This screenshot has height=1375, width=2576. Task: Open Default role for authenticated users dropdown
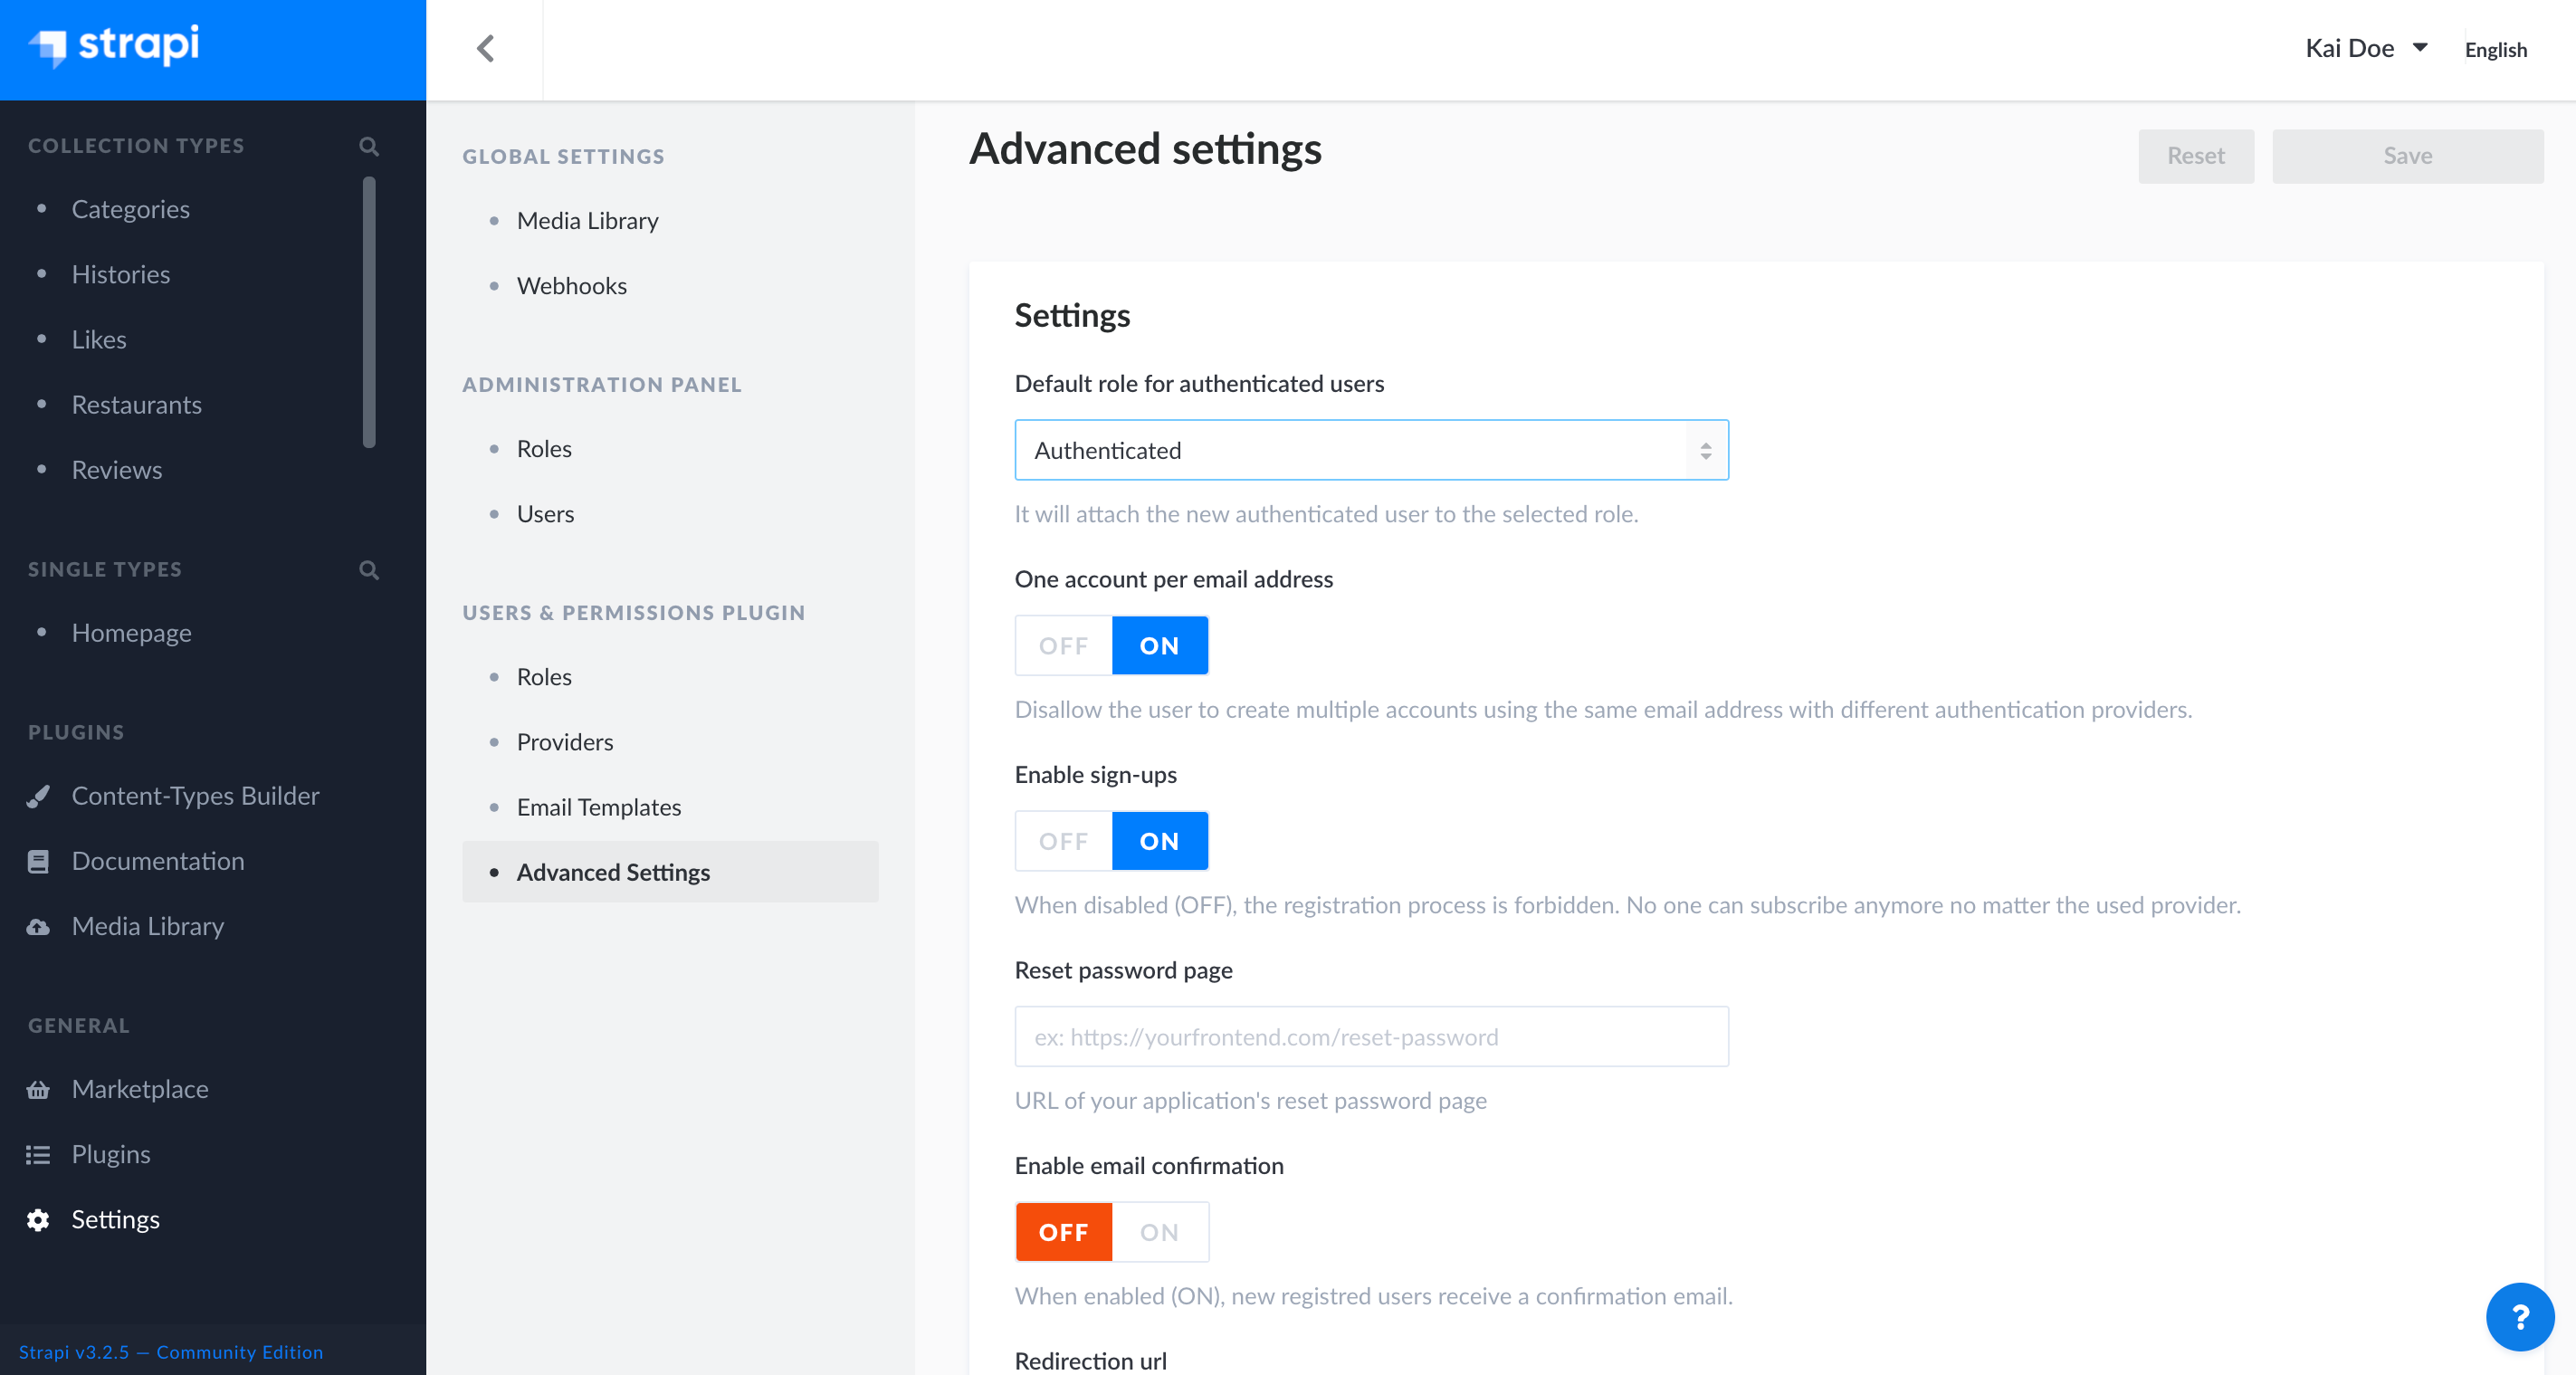1371,450
